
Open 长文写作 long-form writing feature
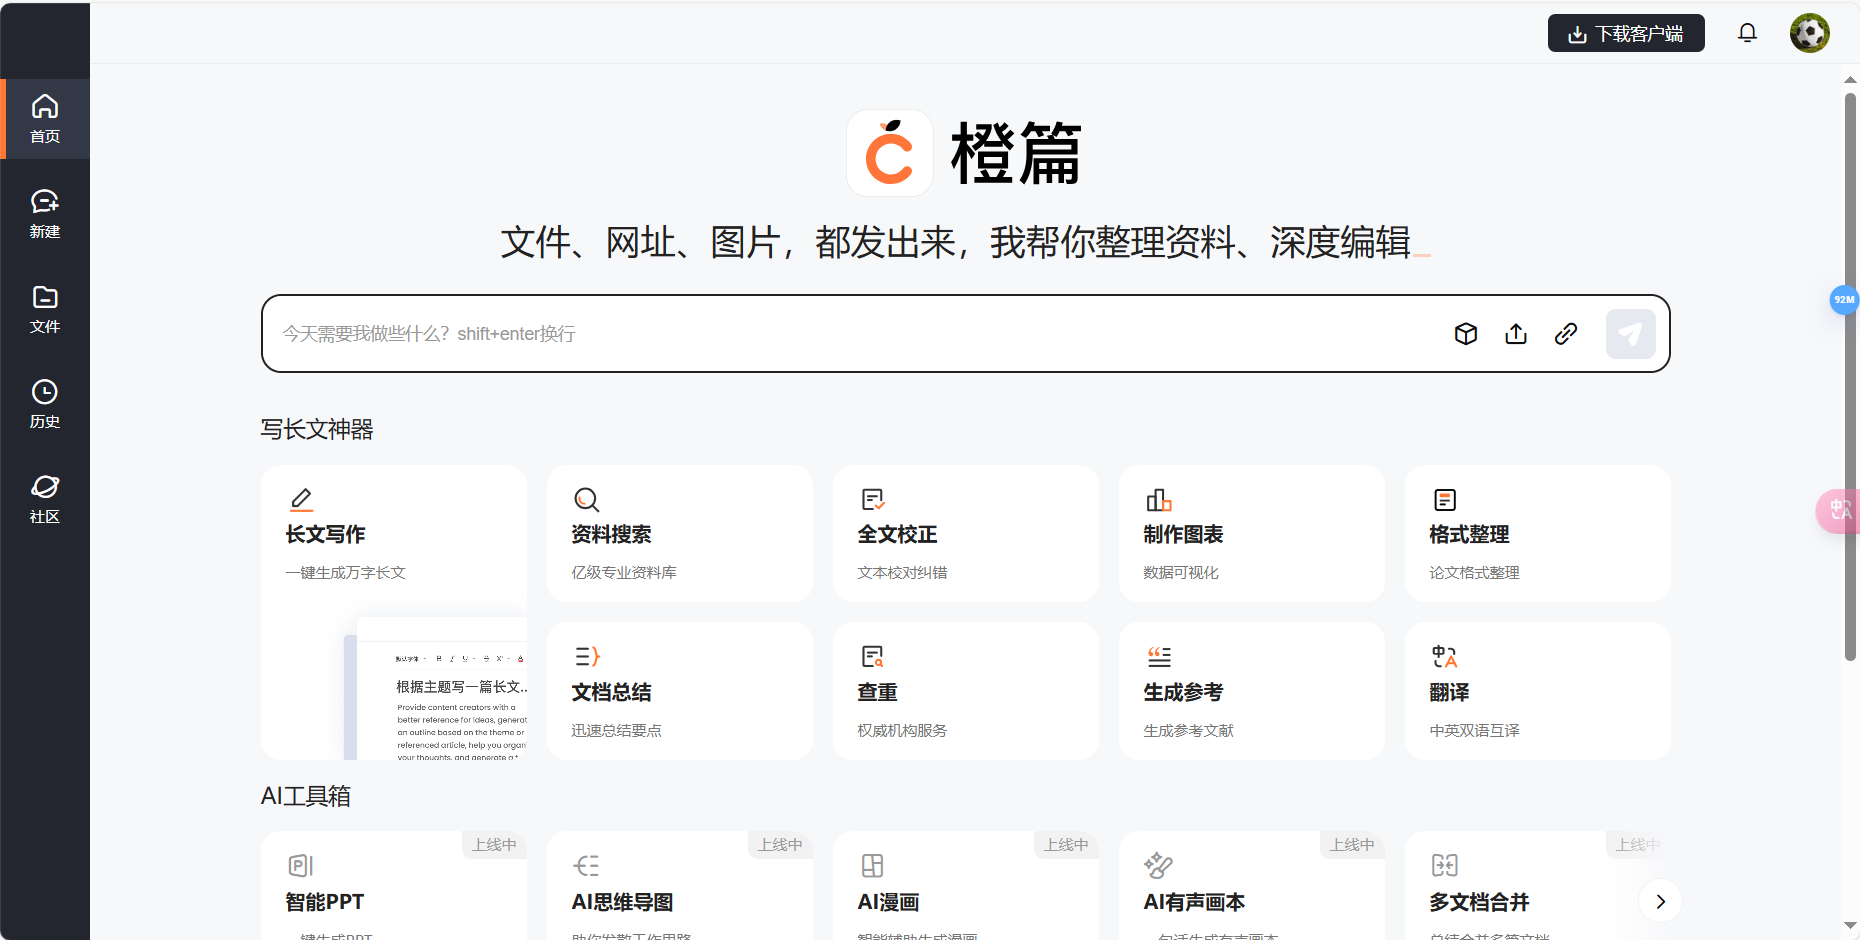[393, 533]
